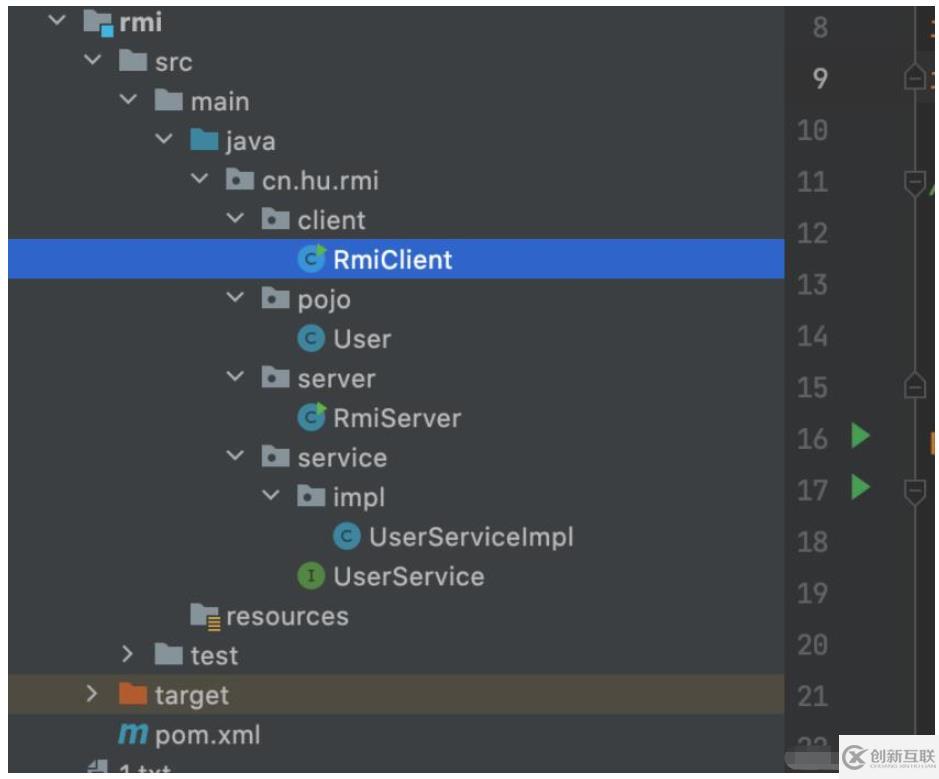Collapse the cn.hu.rmi package
The width and height of the screenshot is (939, 779).
pyautogui.click(x=200, y=180)
